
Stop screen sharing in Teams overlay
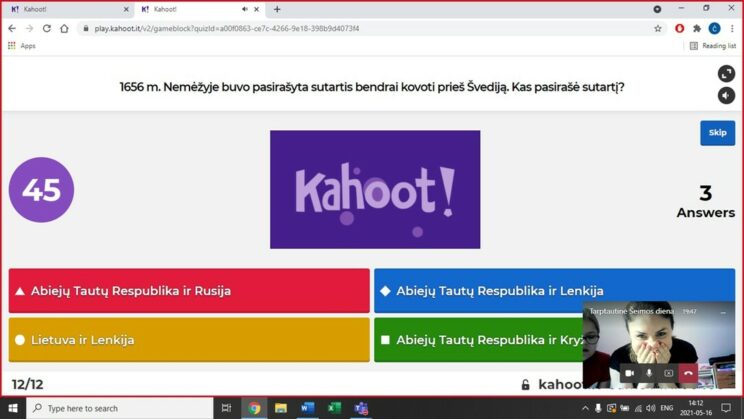668,373
